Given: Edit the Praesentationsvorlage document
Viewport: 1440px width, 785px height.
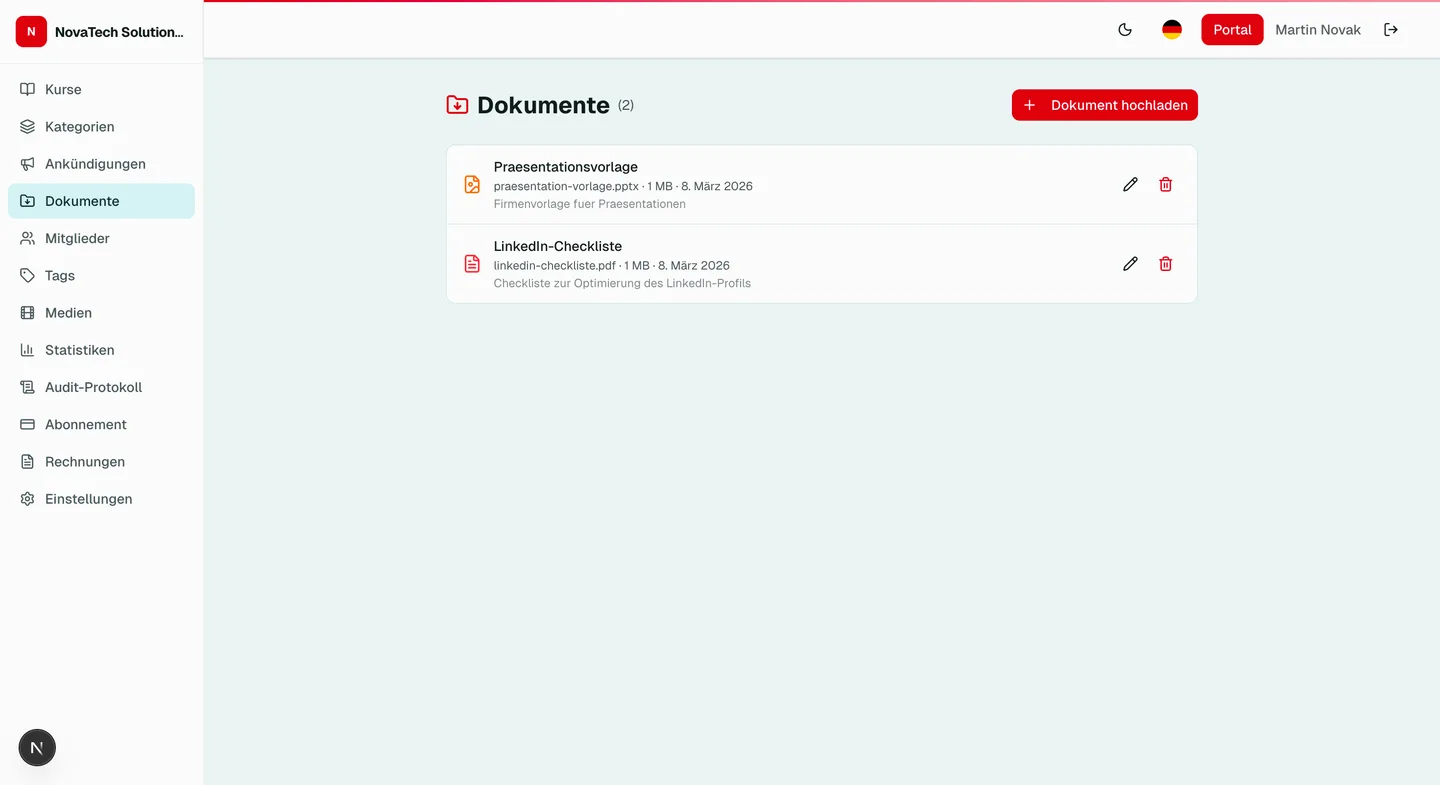Looking at the screenshot, I should 1130,184.
